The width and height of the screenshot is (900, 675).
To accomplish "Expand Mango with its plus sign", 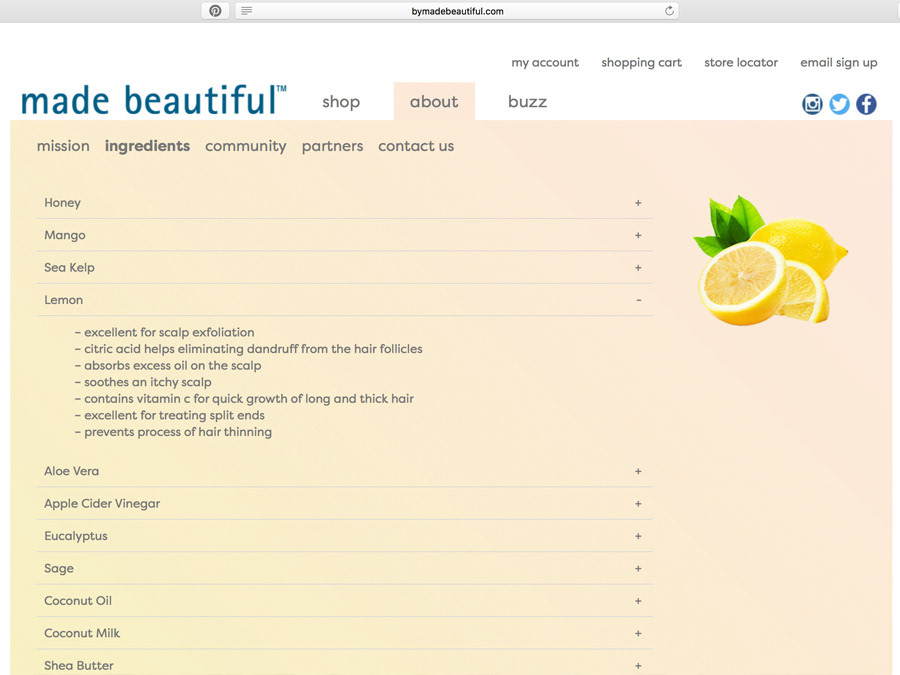I will 638,235.
